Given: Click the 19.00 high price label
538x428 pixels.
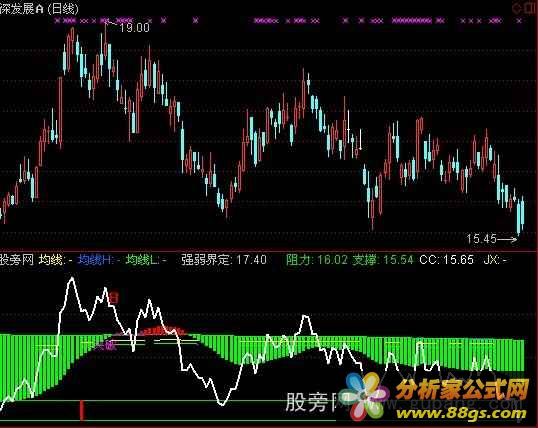Looking at the screenshot, I should pos(134,27).
